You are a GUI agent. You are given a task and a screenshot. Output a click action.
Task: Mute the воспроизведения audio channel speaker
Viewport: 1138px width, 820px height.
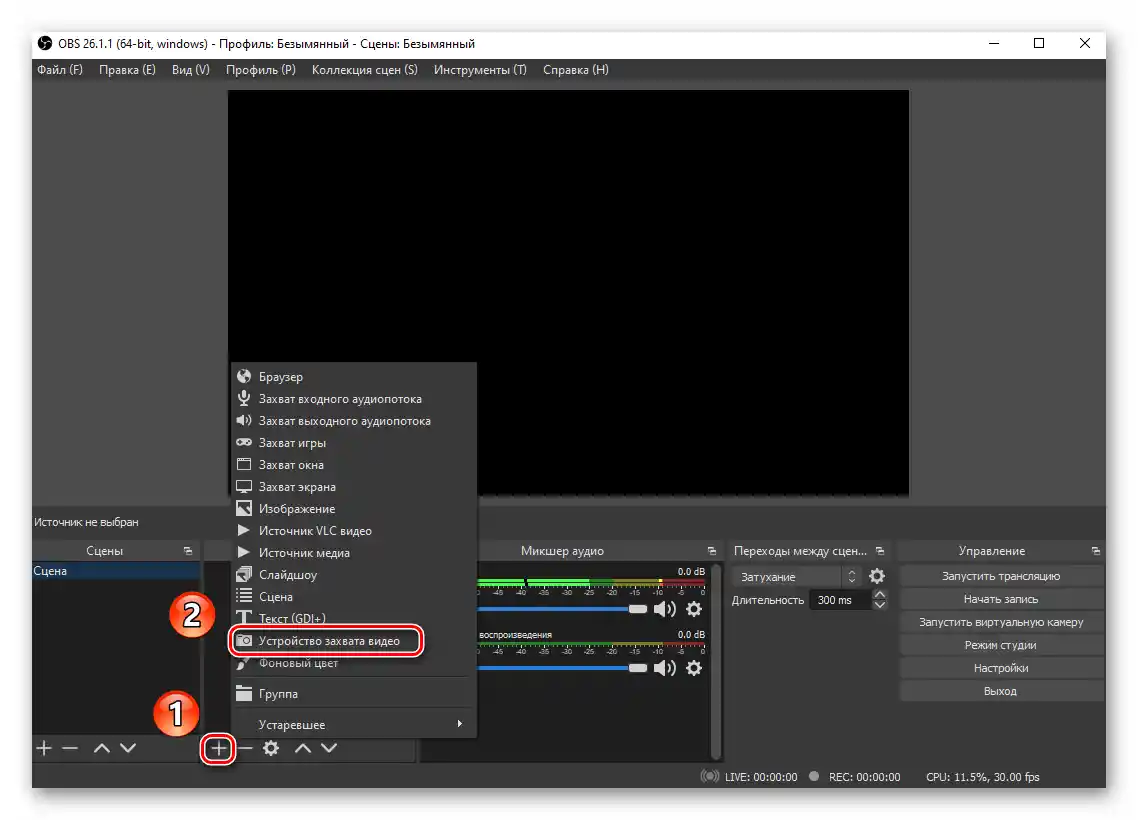(x=664, y=668)
